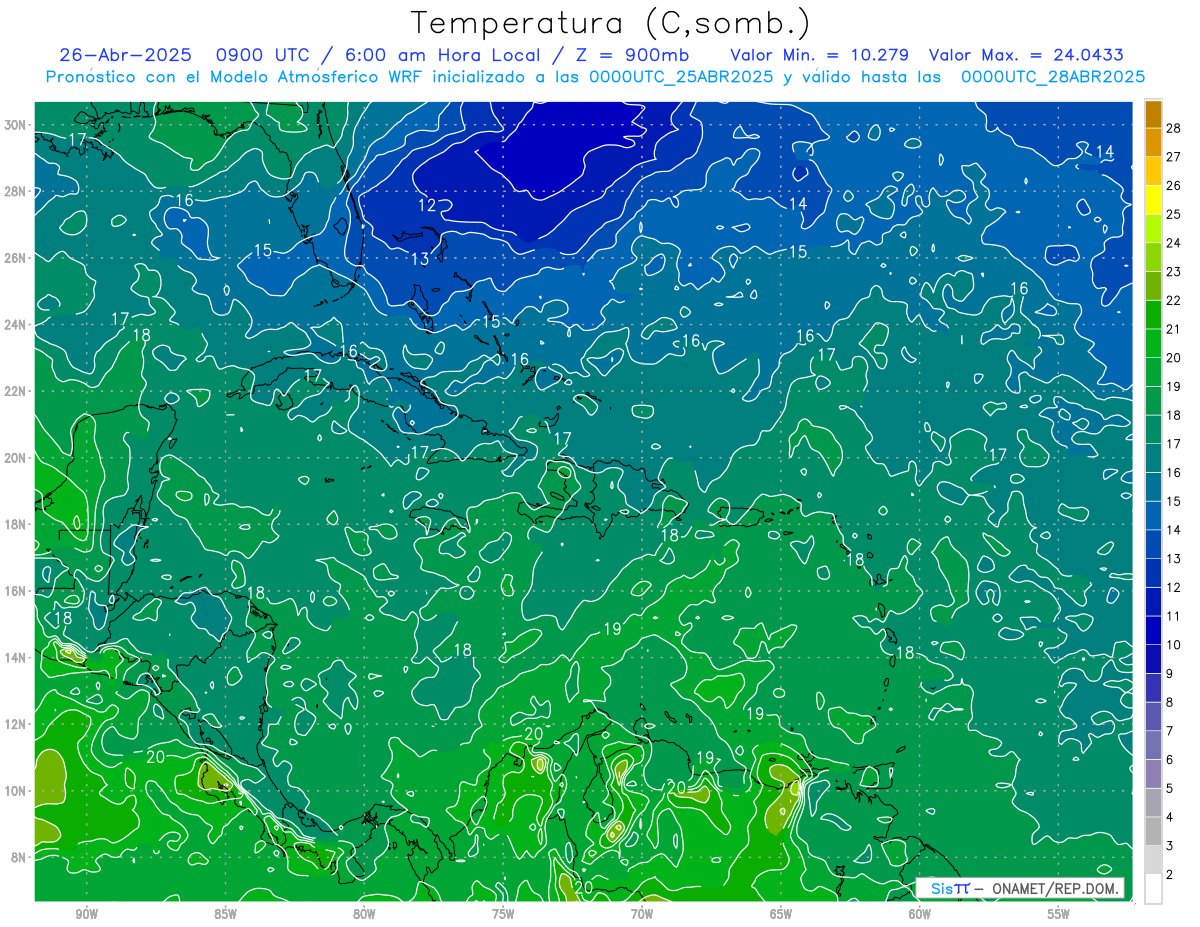1200x927 pixels.
Task: Click the latitude axis label "26N"
Action: (17, 257)
